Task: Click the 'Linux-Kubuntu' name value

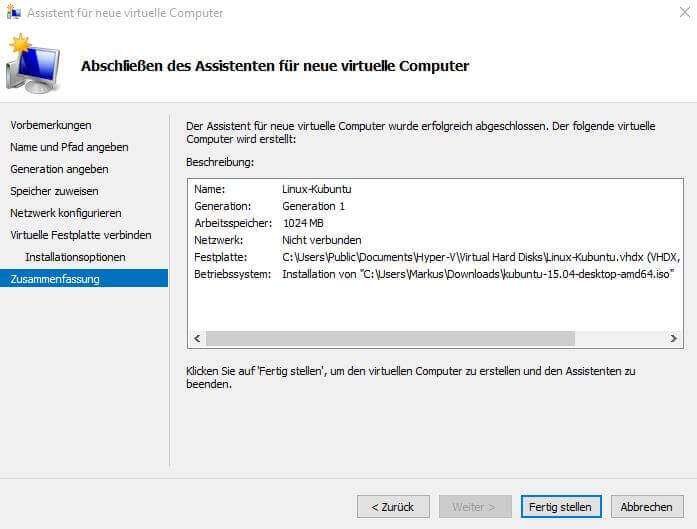Action: pos(316,189)
